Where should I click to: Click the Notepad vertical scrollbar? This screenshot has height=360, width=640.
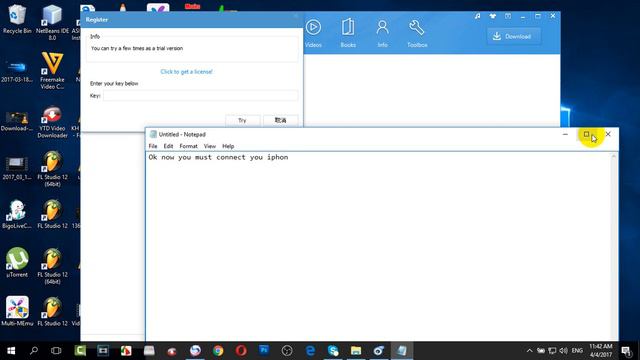tap(613, 247)
